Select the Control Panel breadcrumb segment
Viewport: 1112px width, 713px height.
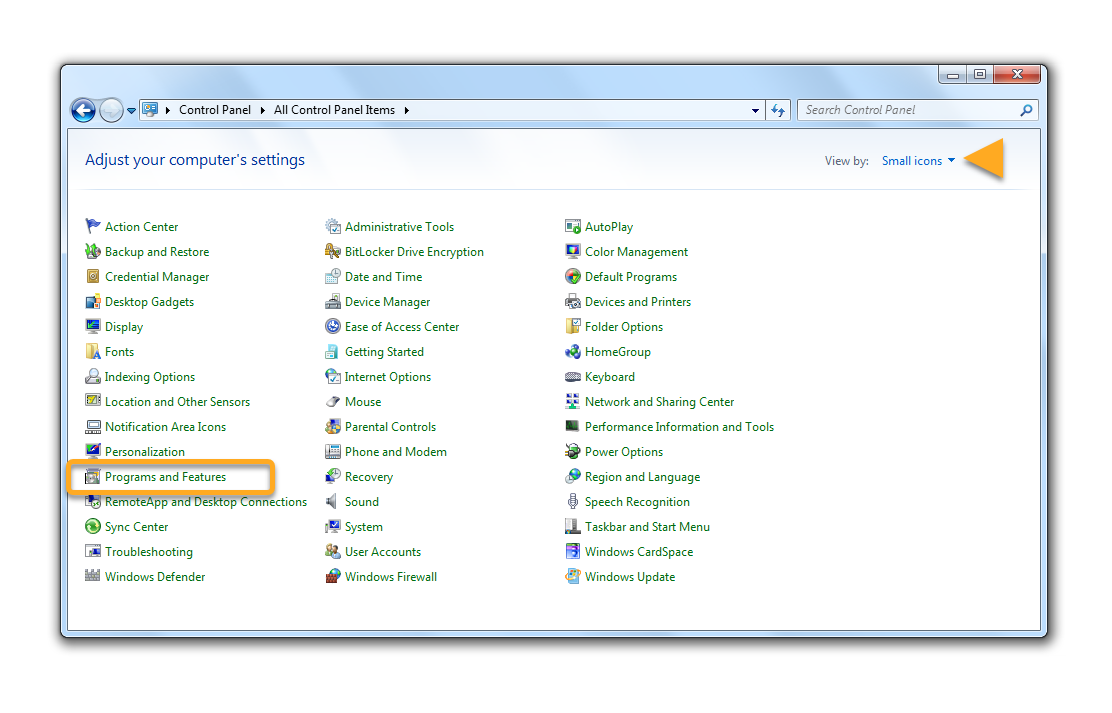[x=215, y=110]
